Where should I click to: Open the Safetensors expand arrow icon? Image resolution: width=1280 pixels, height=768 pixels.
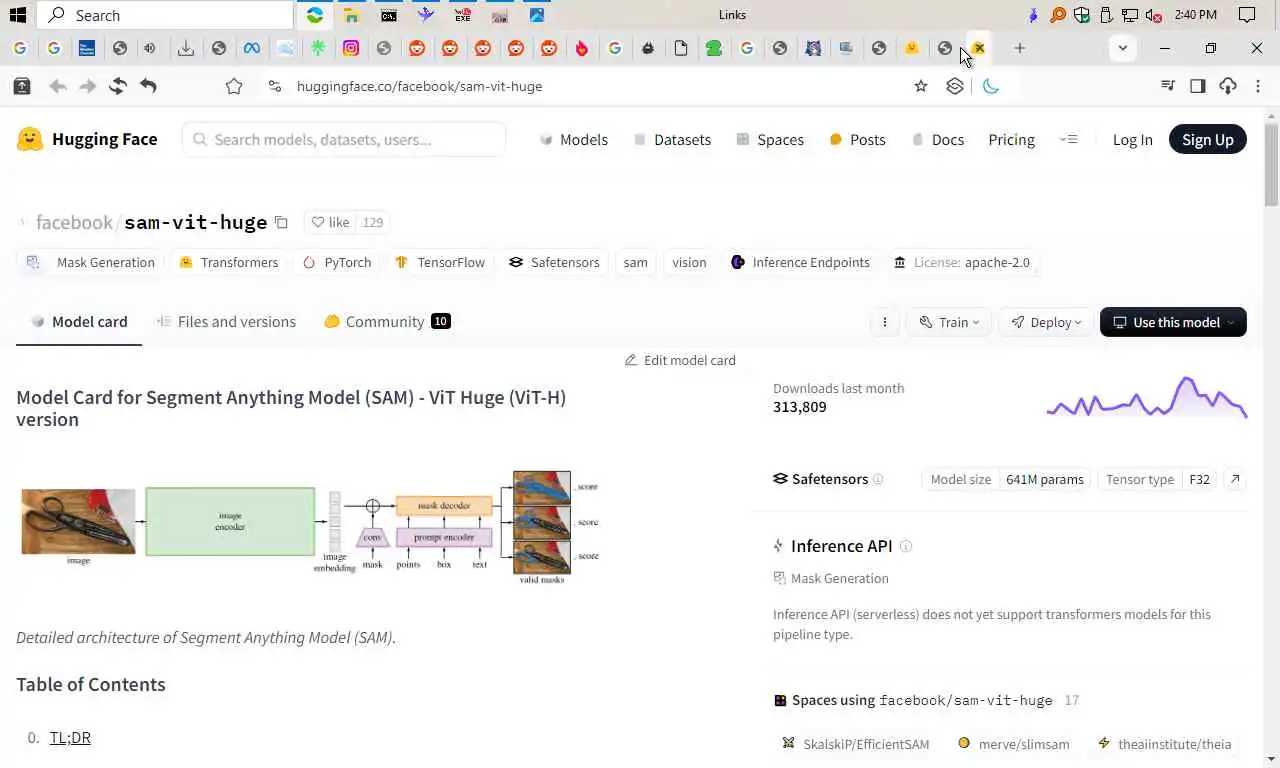point(1235,479)
